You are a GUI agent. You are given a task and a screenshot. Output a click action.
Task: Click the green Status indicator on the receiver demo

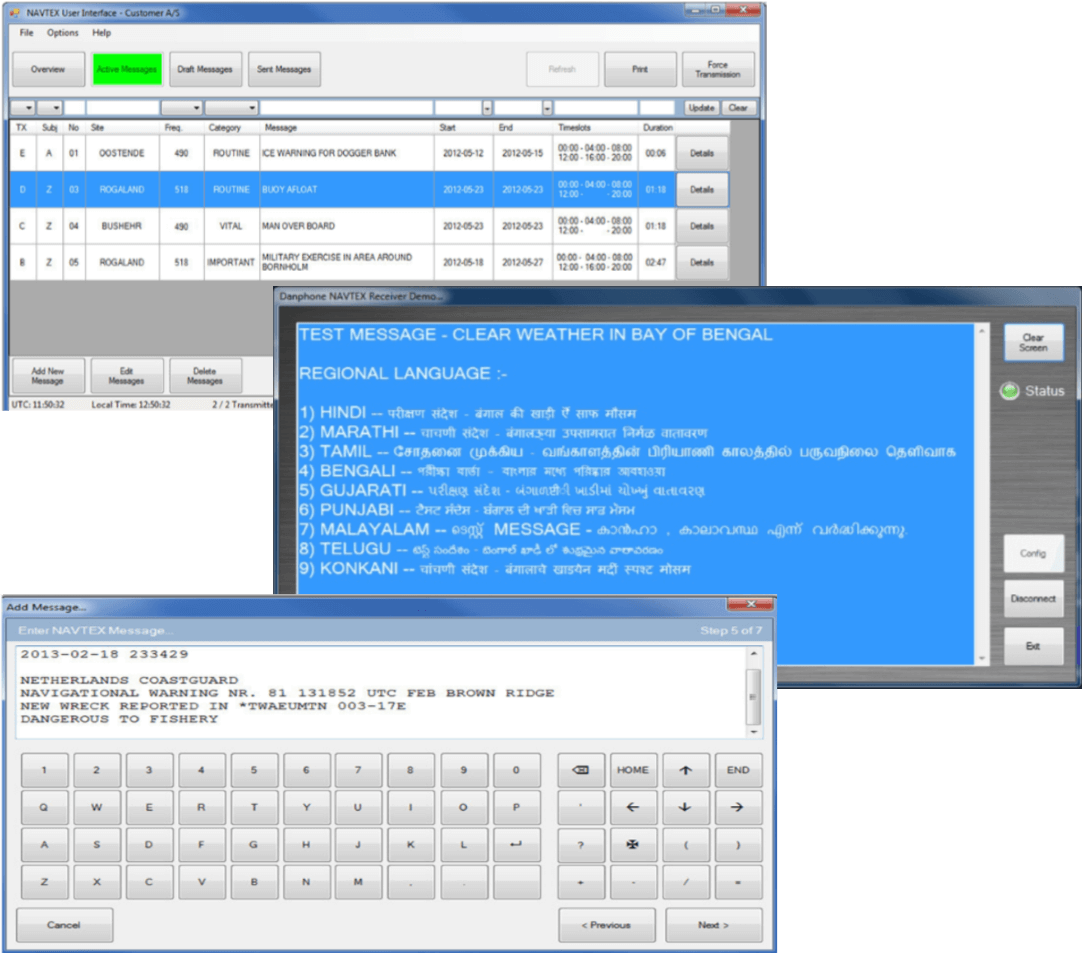[1009, 391]
